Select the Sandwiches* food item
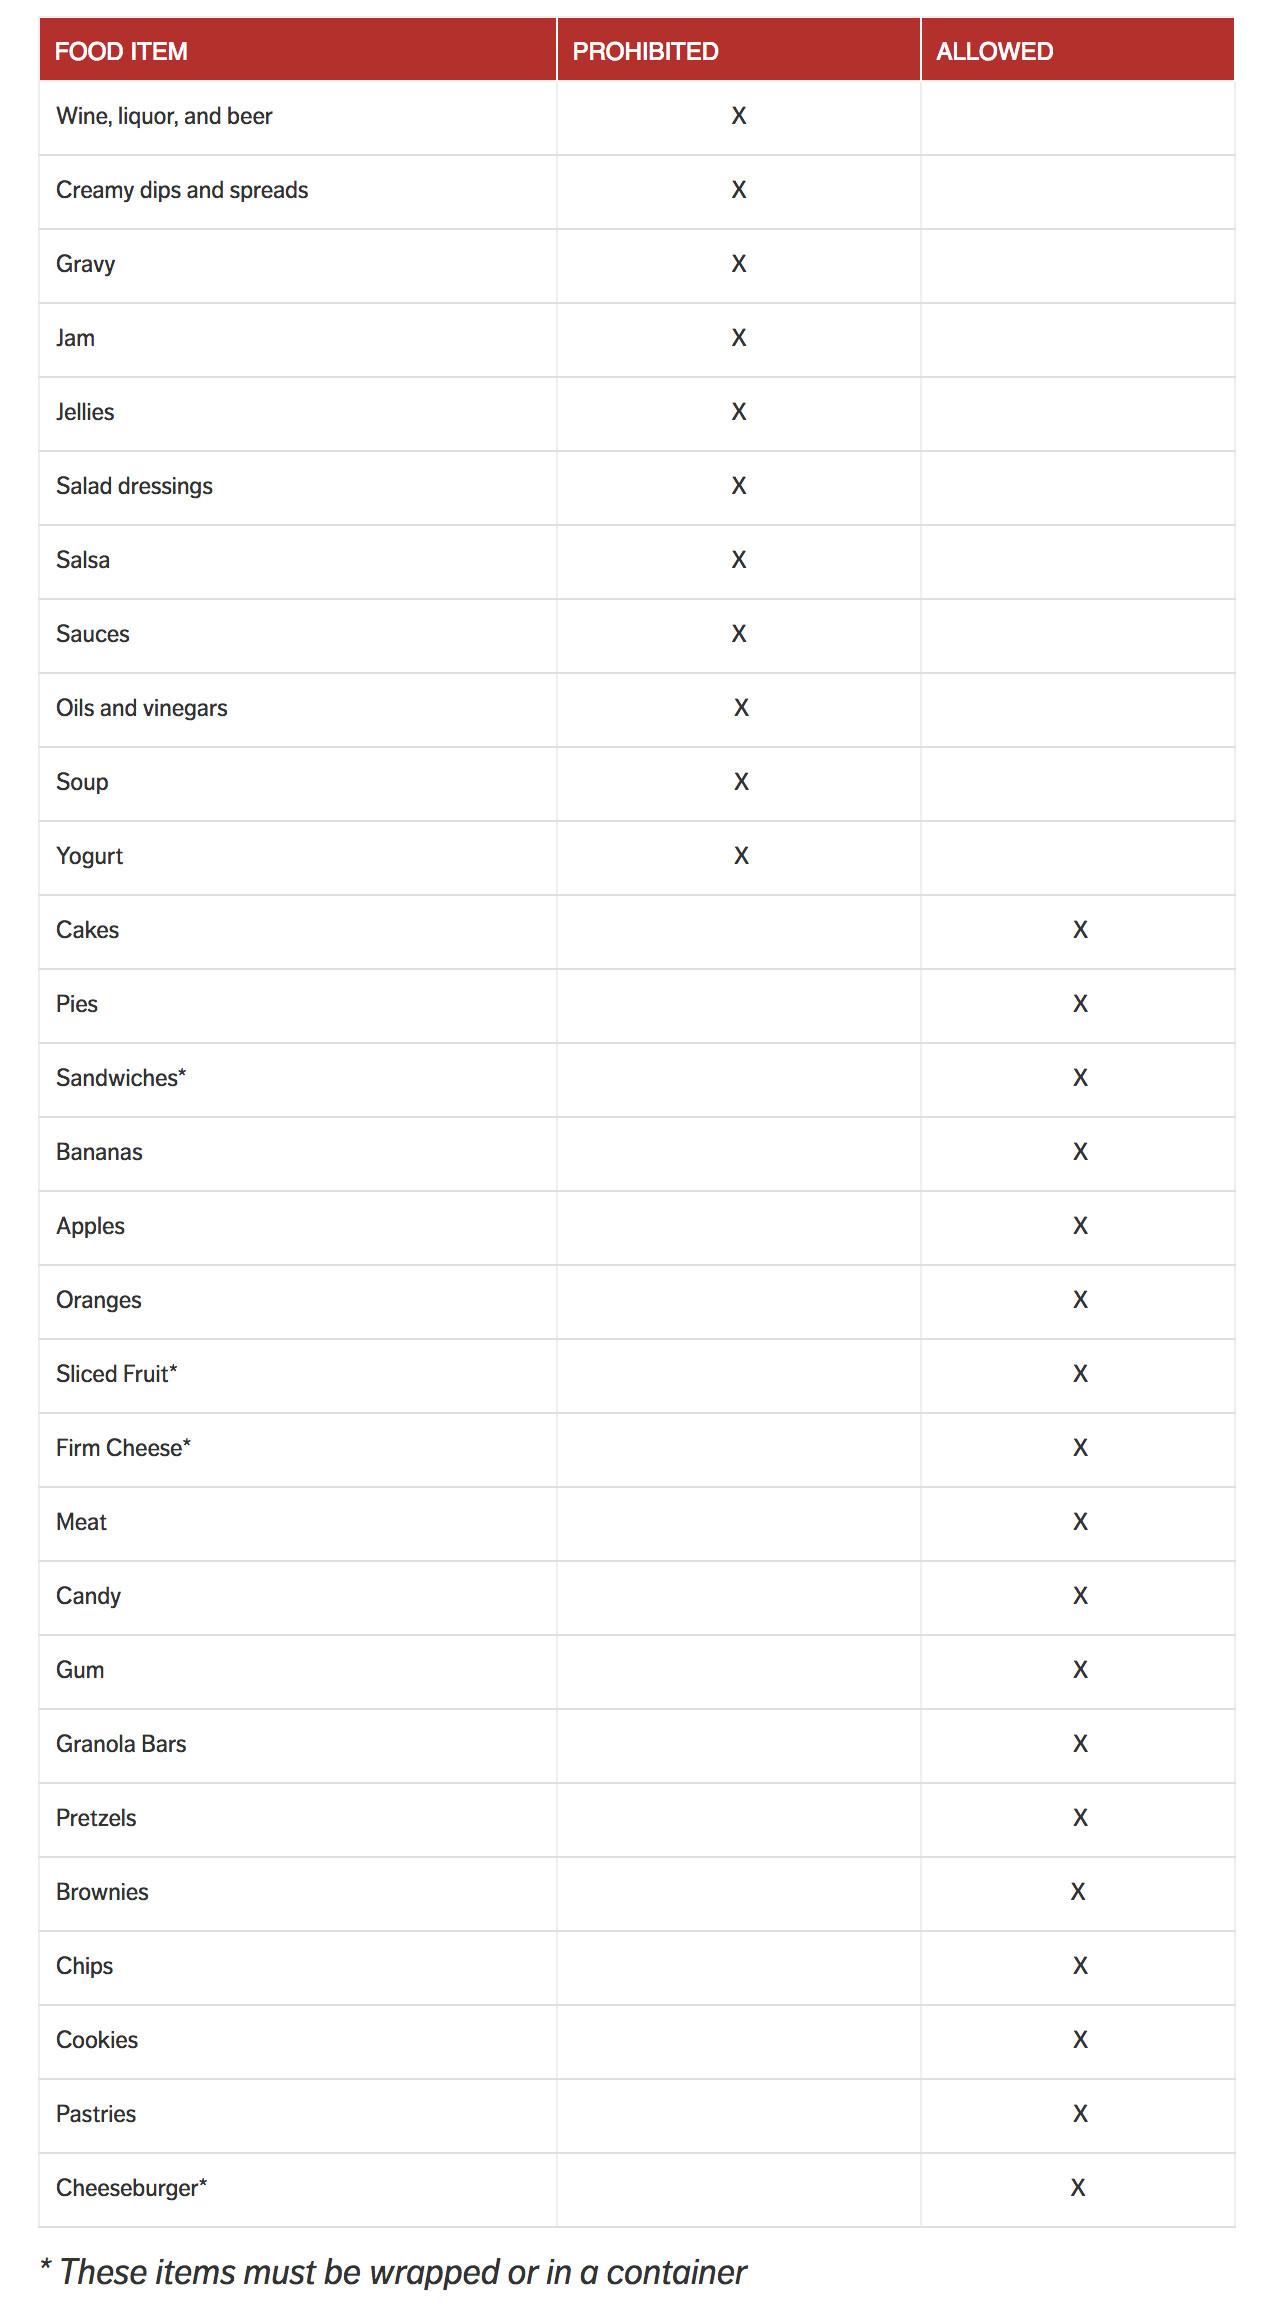The image size is (1268, 2322). tap(121, 1078)
